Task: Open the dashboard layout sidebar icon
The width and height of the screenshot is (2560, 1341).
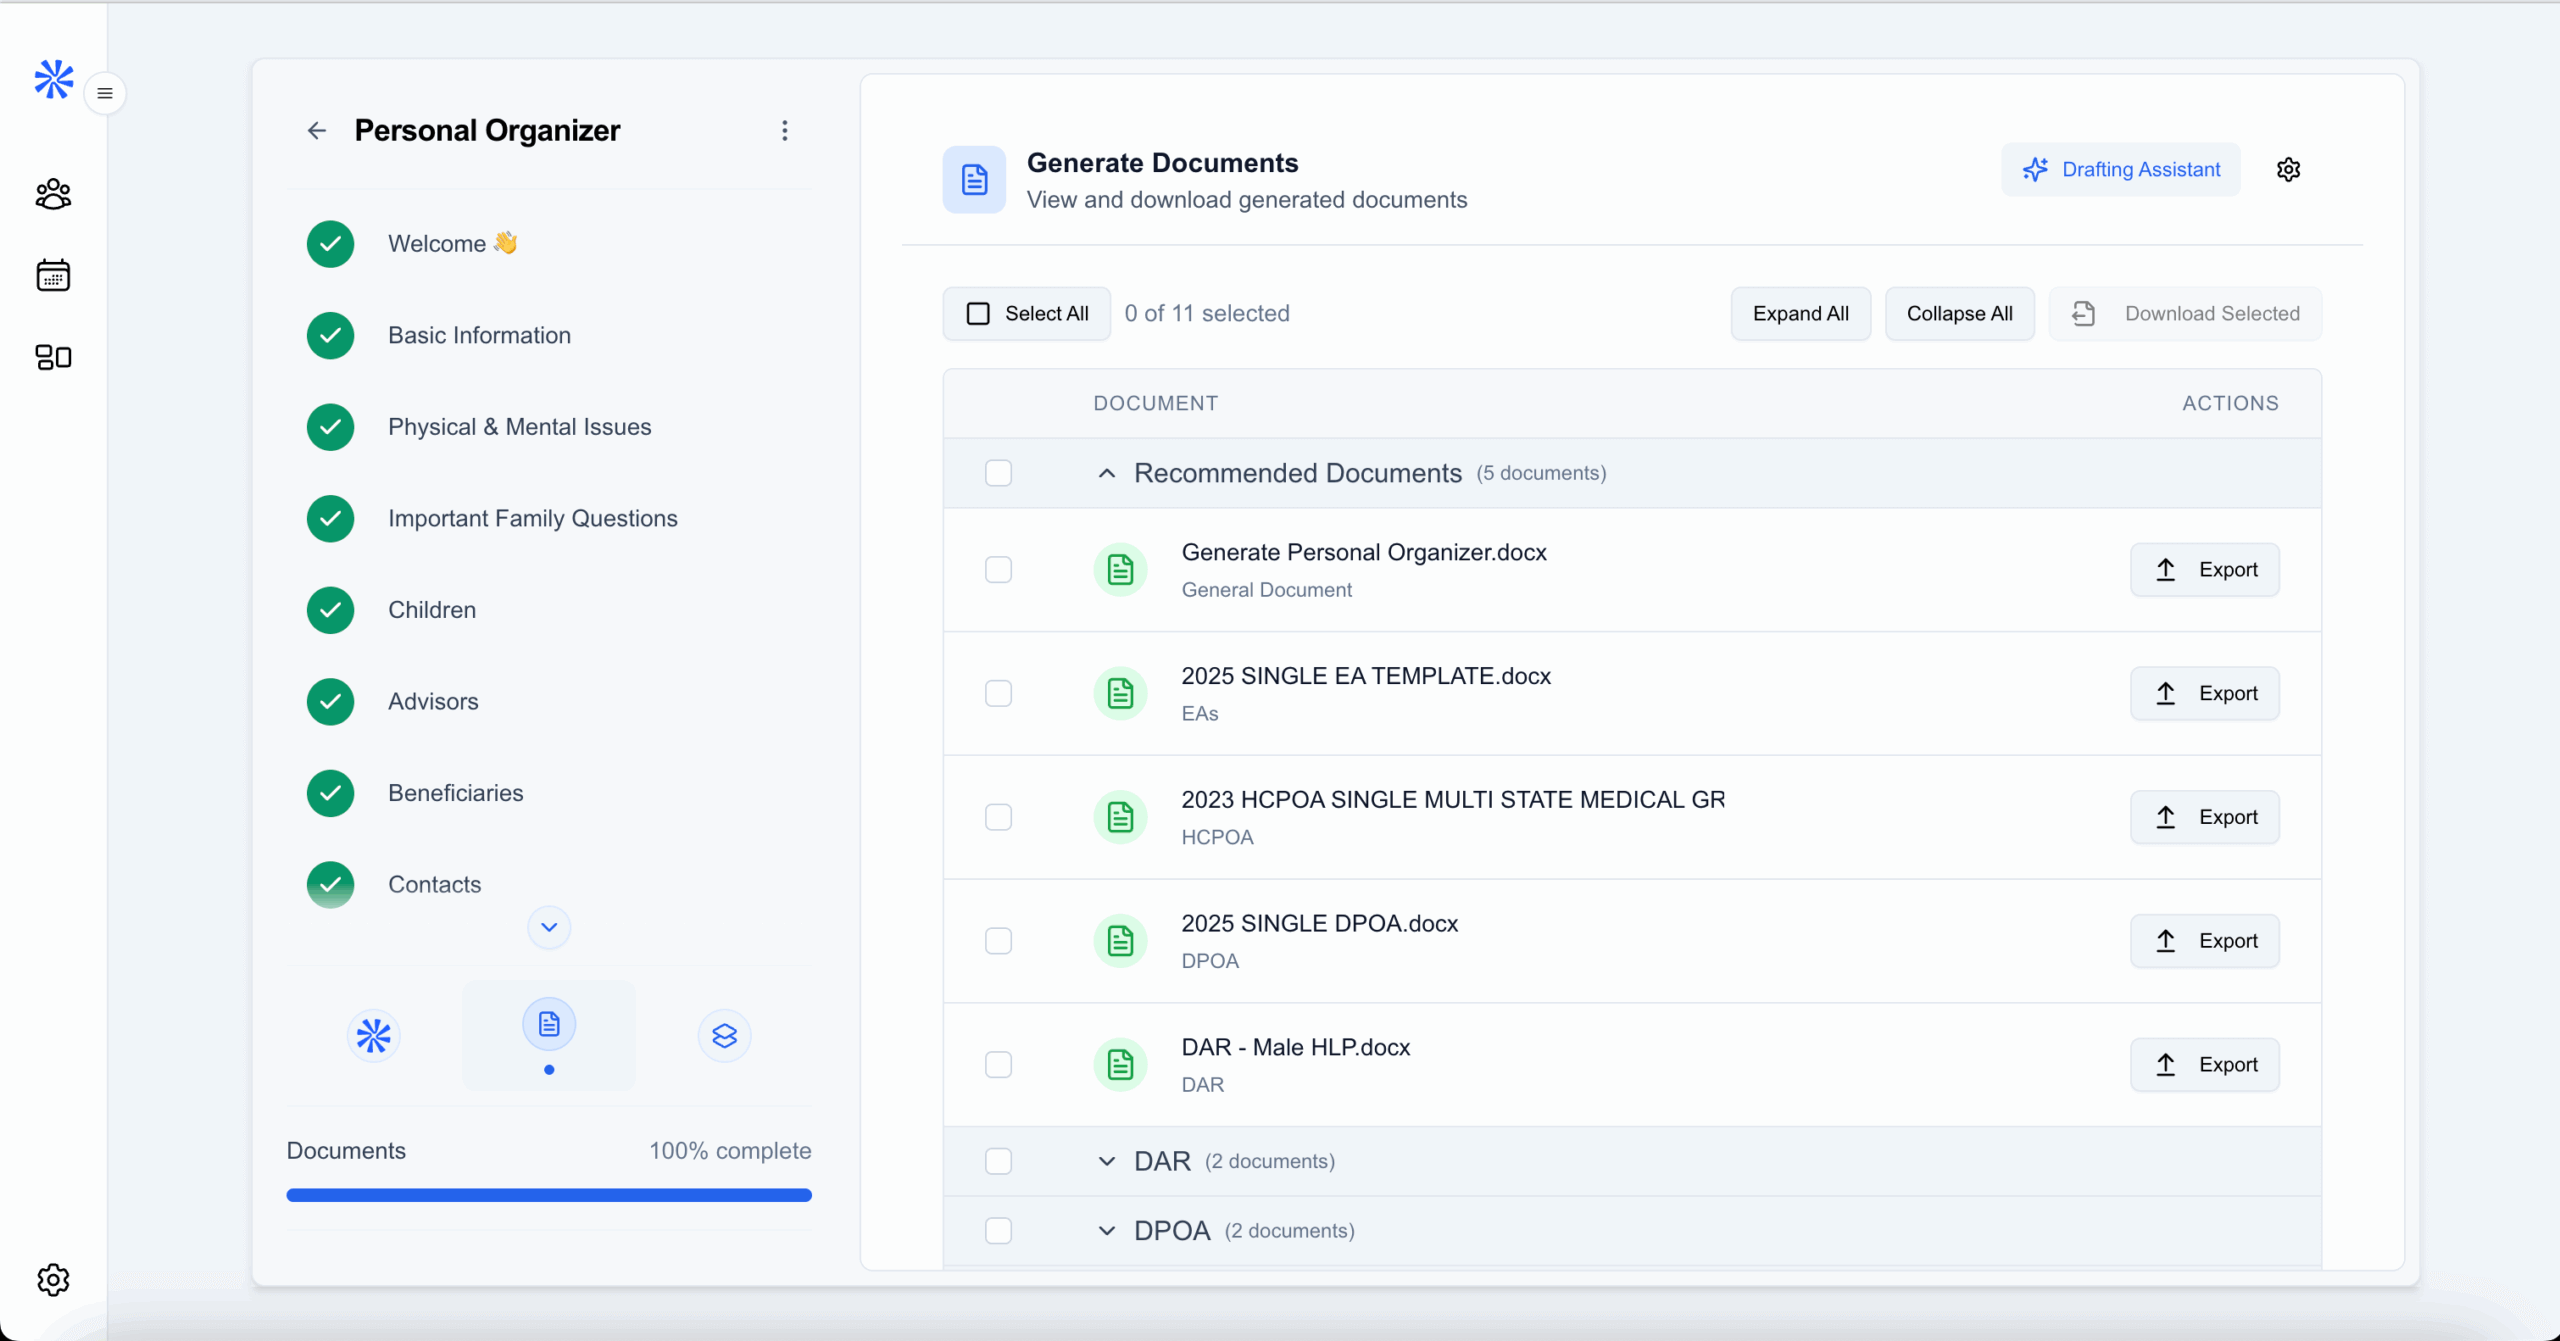Action: [53, 357]
